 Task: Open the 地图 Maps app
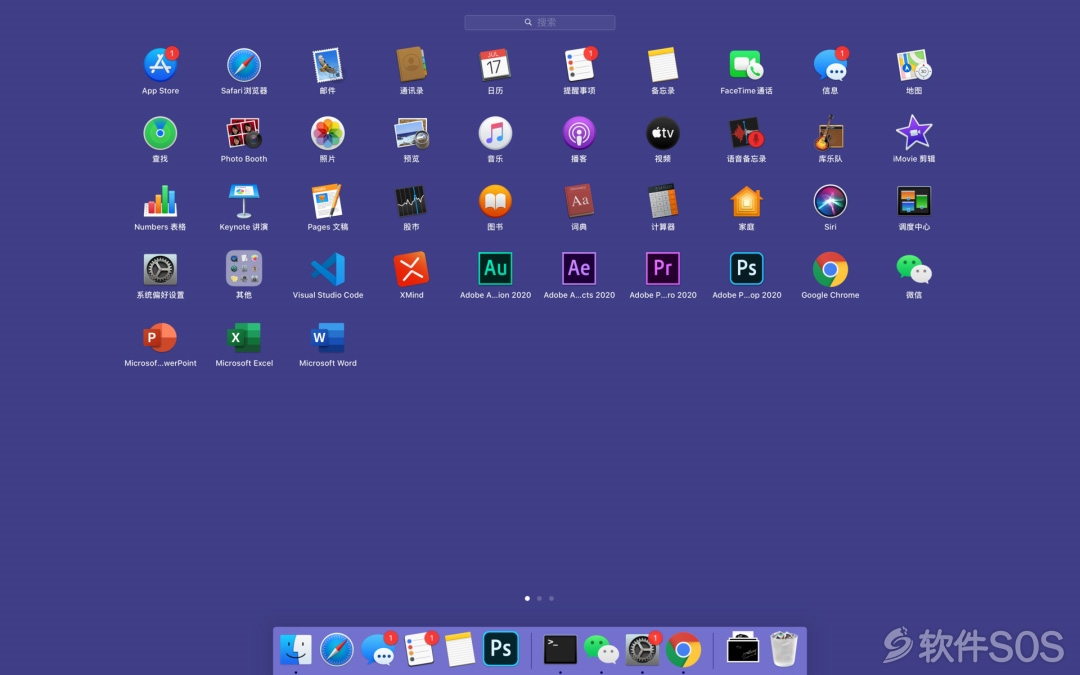(x=914, y=65)
